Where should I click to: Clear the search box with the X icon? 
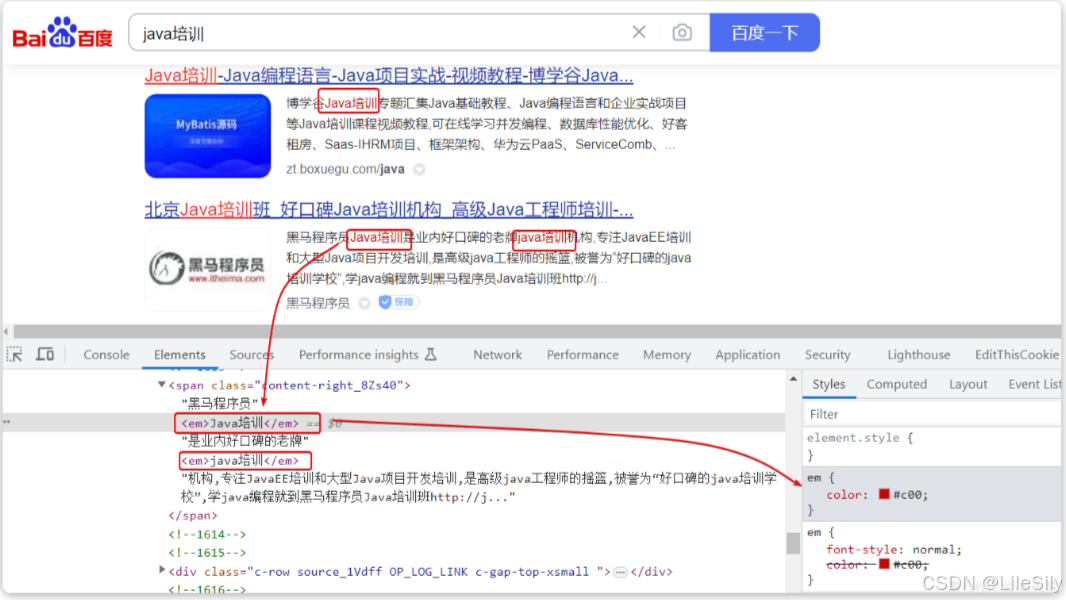coord(638,32)
